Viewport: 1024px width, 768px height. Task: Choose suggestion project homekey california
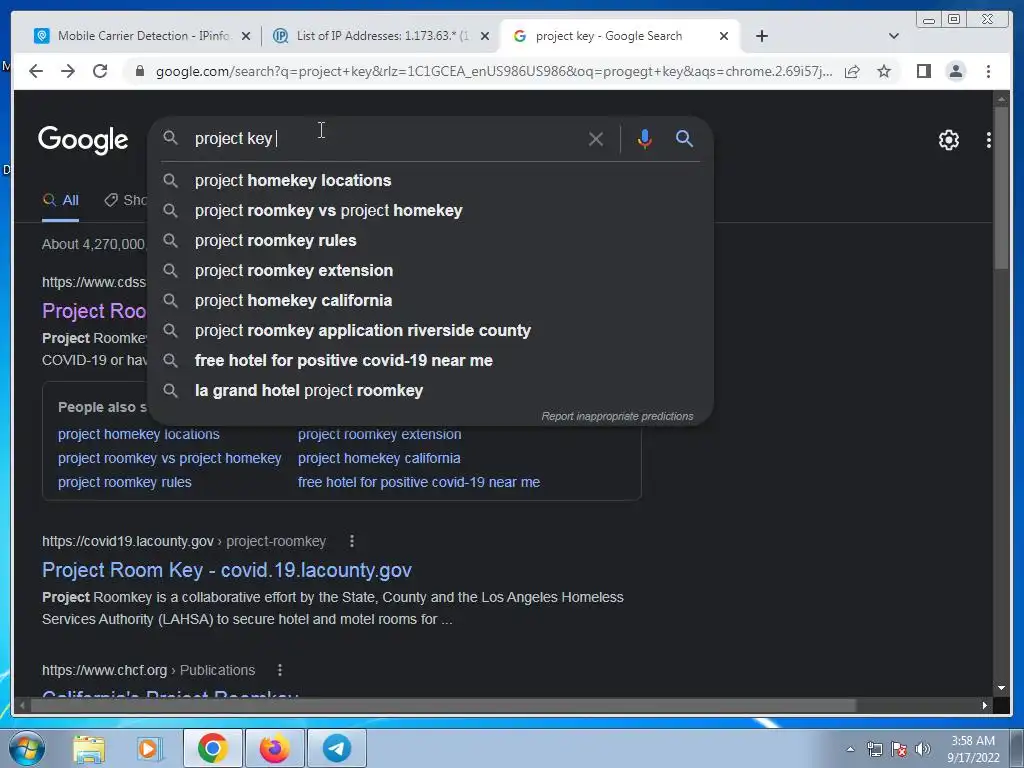coord(431,300)
